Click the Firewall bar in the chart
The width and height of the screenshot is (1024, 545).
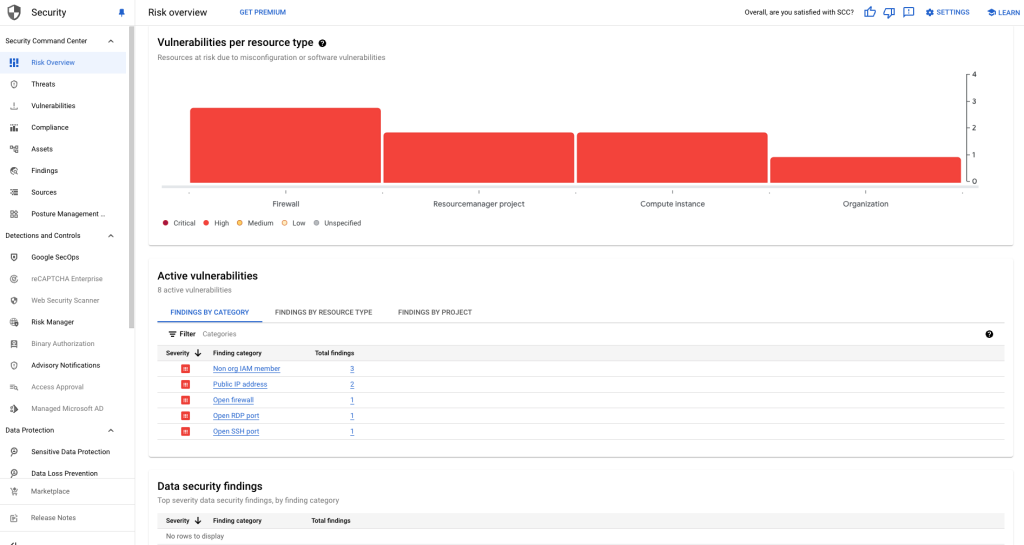tap(285, 146)
